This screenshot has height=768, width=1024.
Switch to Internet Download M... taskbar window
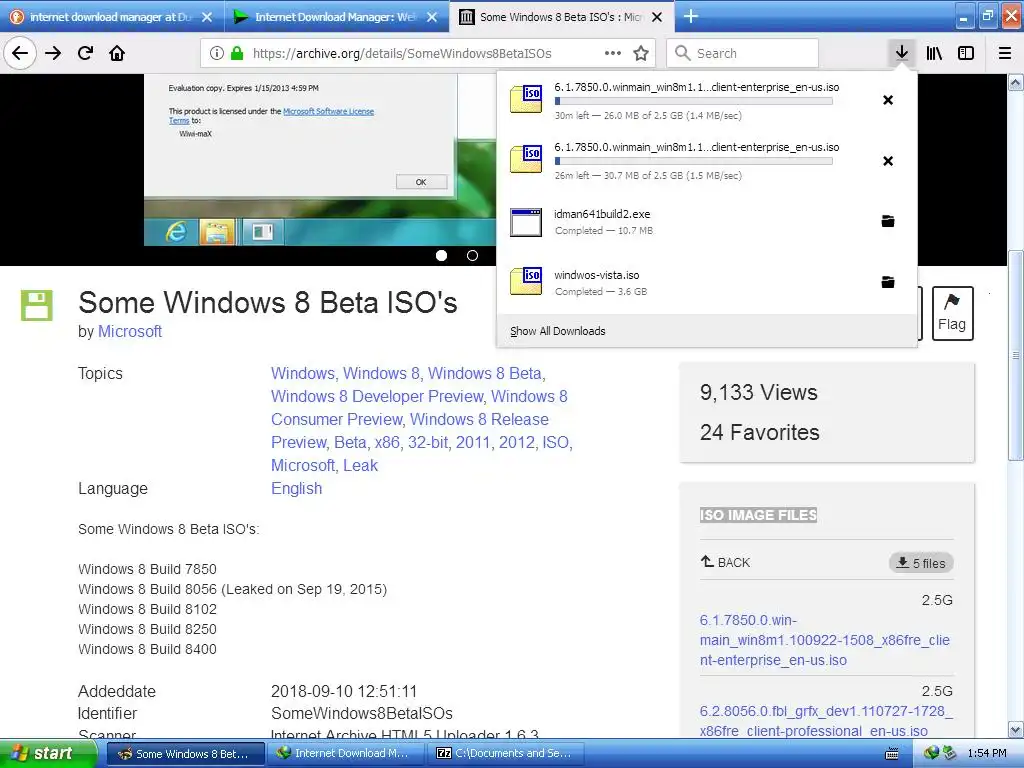345,754
